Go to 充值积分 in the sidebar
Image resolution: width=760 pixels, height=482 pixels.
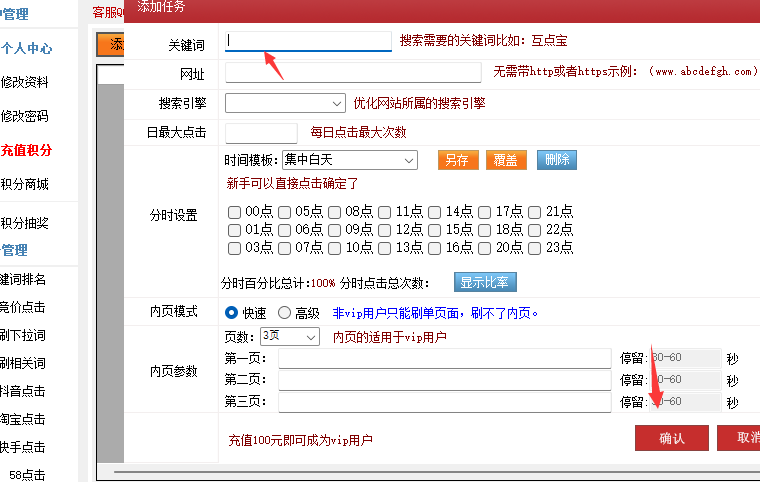[26, 150]
